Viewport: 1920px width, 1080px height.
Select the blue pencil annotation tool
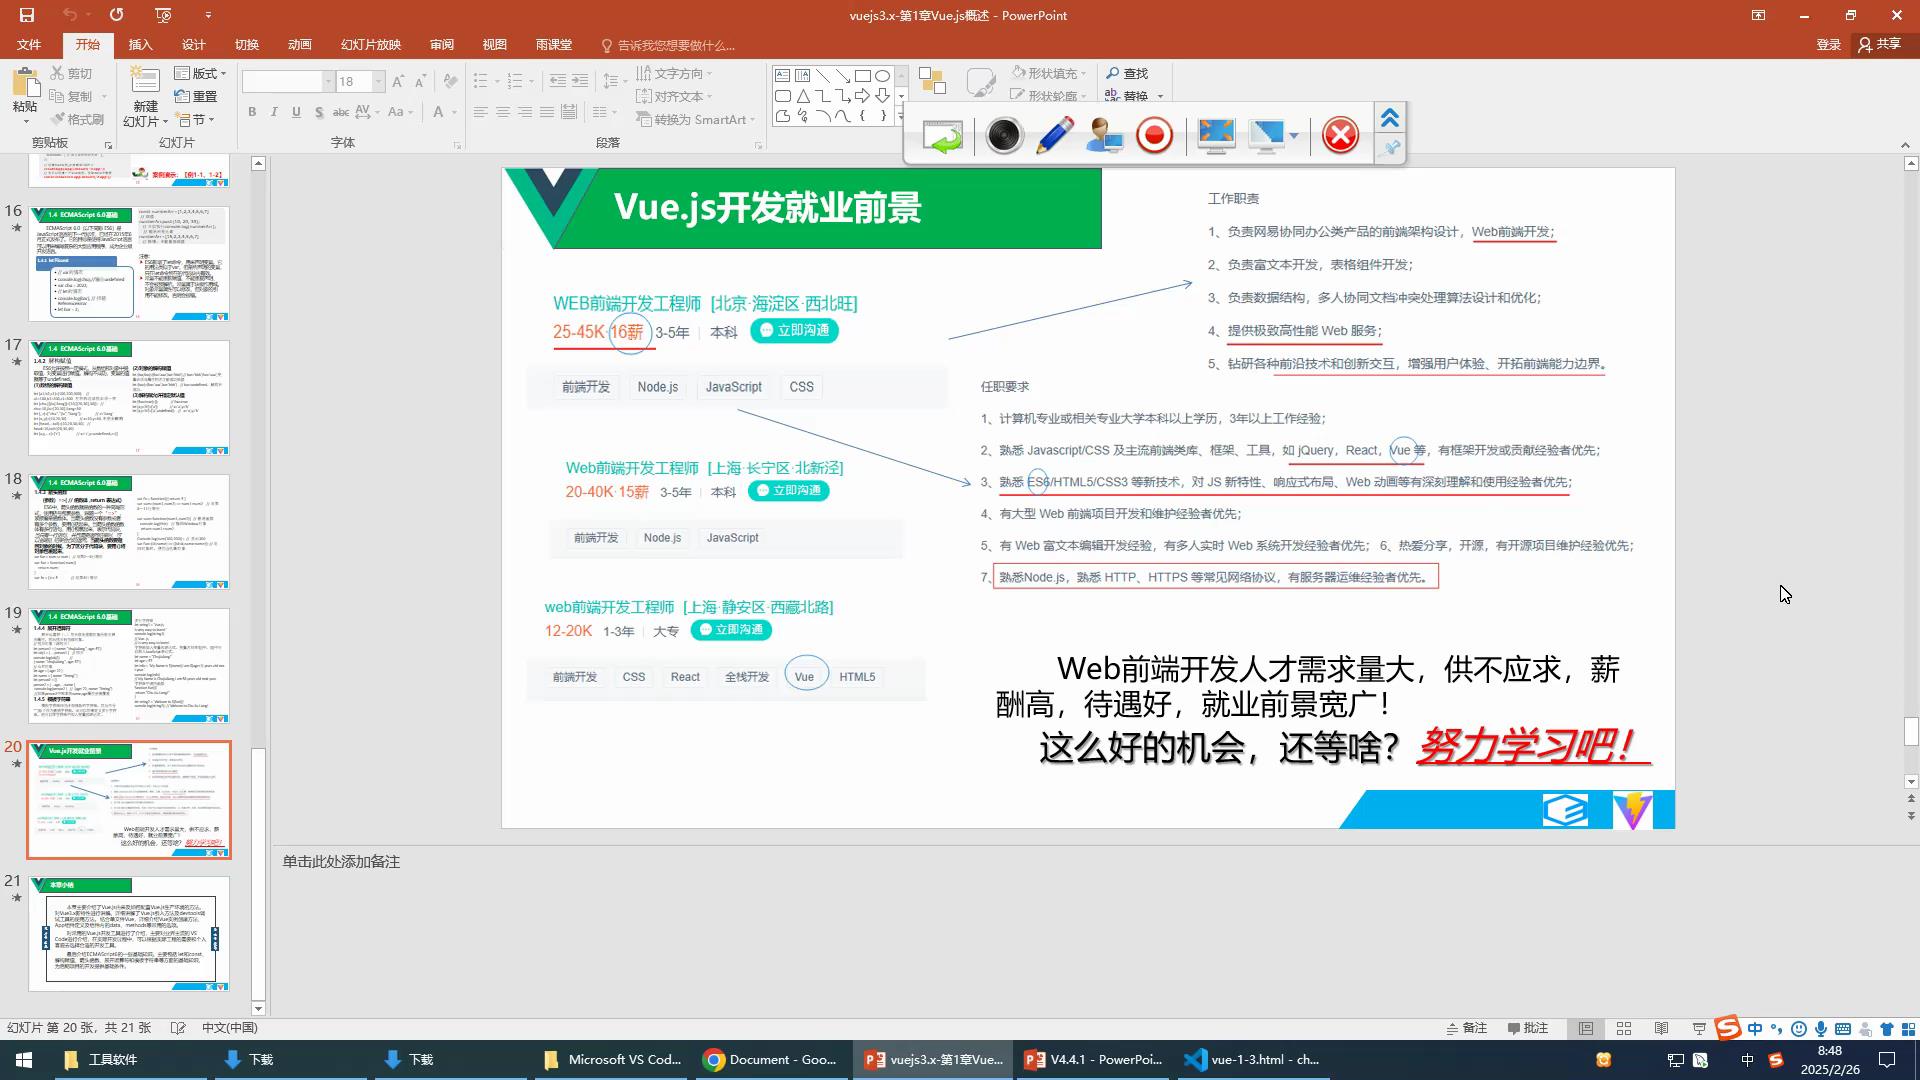(x=1054, y=135)
